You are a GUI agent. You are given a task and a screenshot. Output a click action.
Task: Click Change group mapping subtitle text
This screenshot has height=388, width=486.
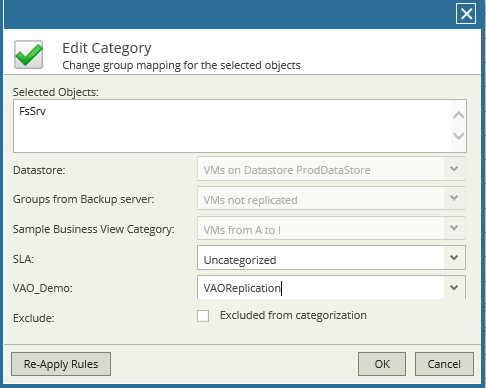click(x=181, y=65)
